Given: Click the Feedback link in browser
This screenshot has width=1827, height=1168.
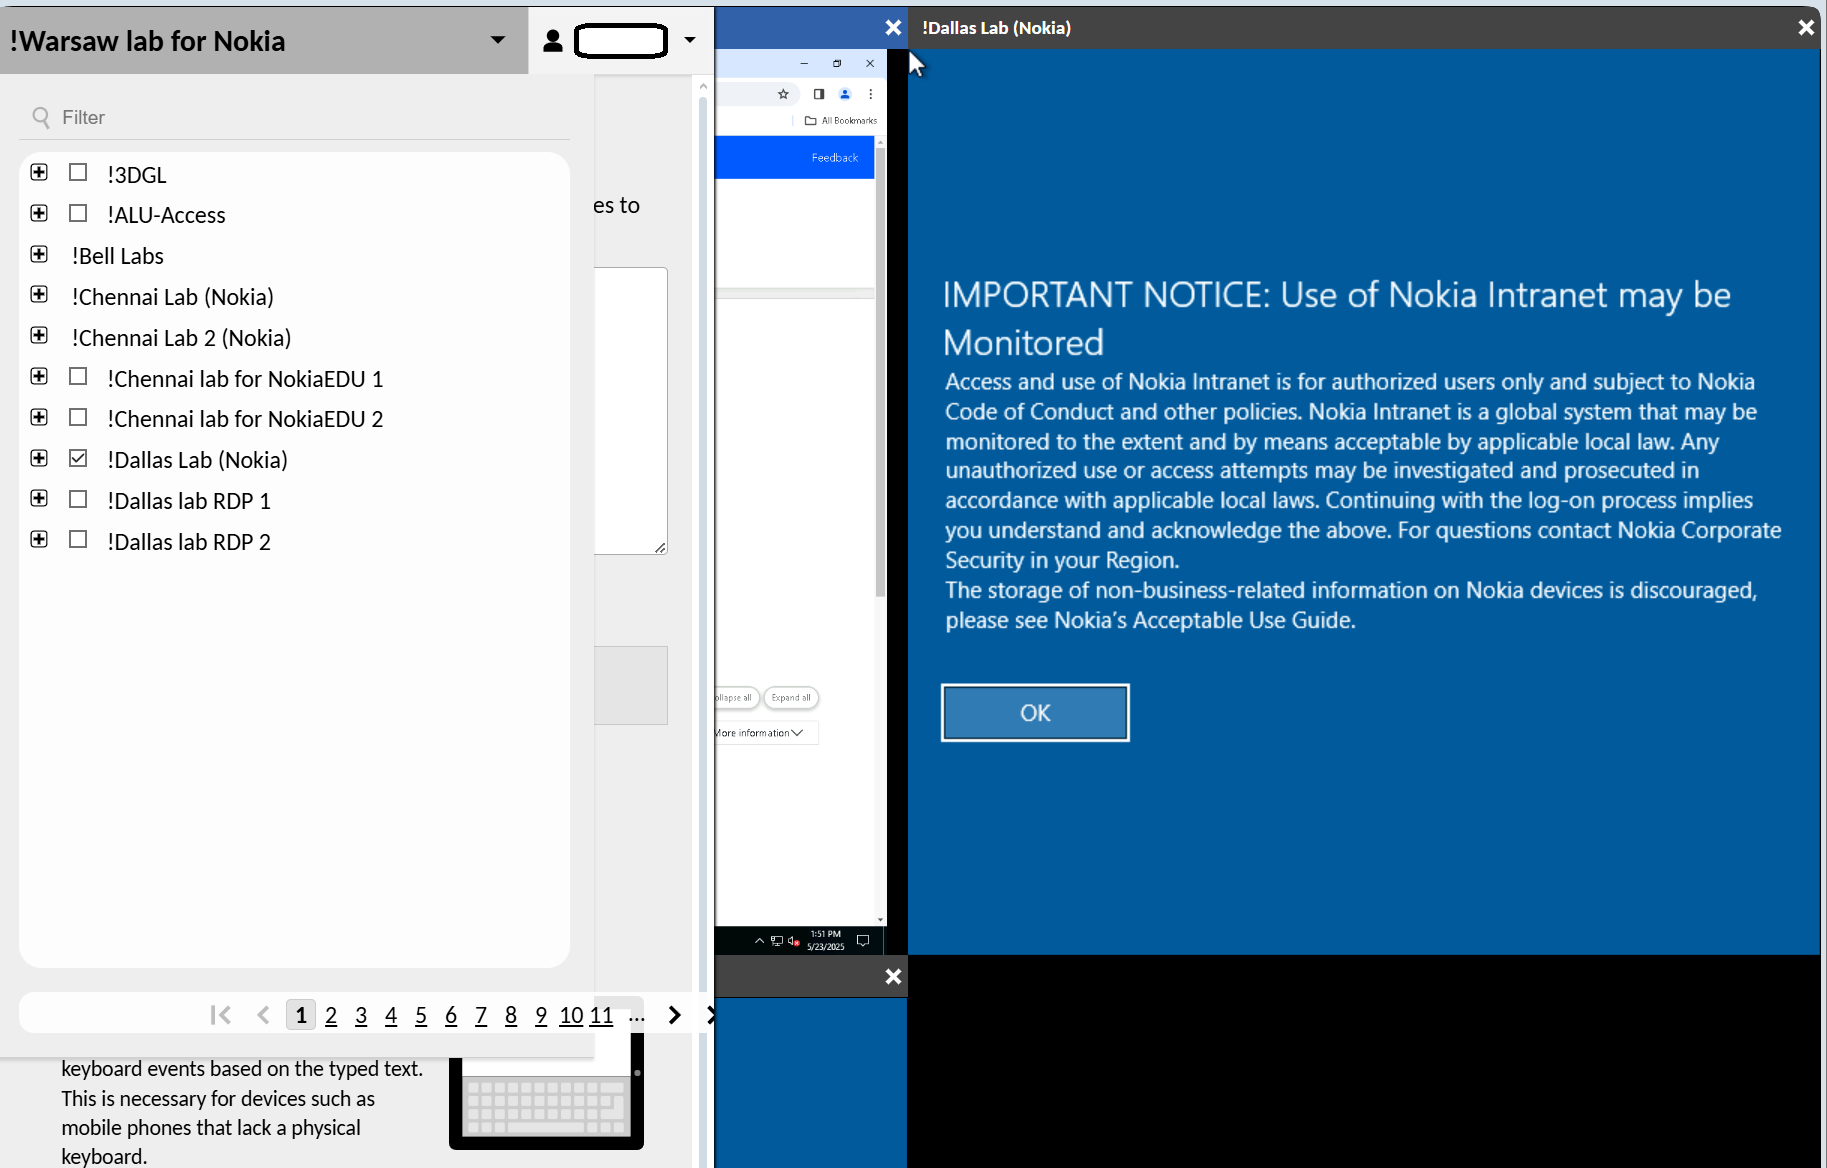Looking at the screenshot, I should click(834, 158).
